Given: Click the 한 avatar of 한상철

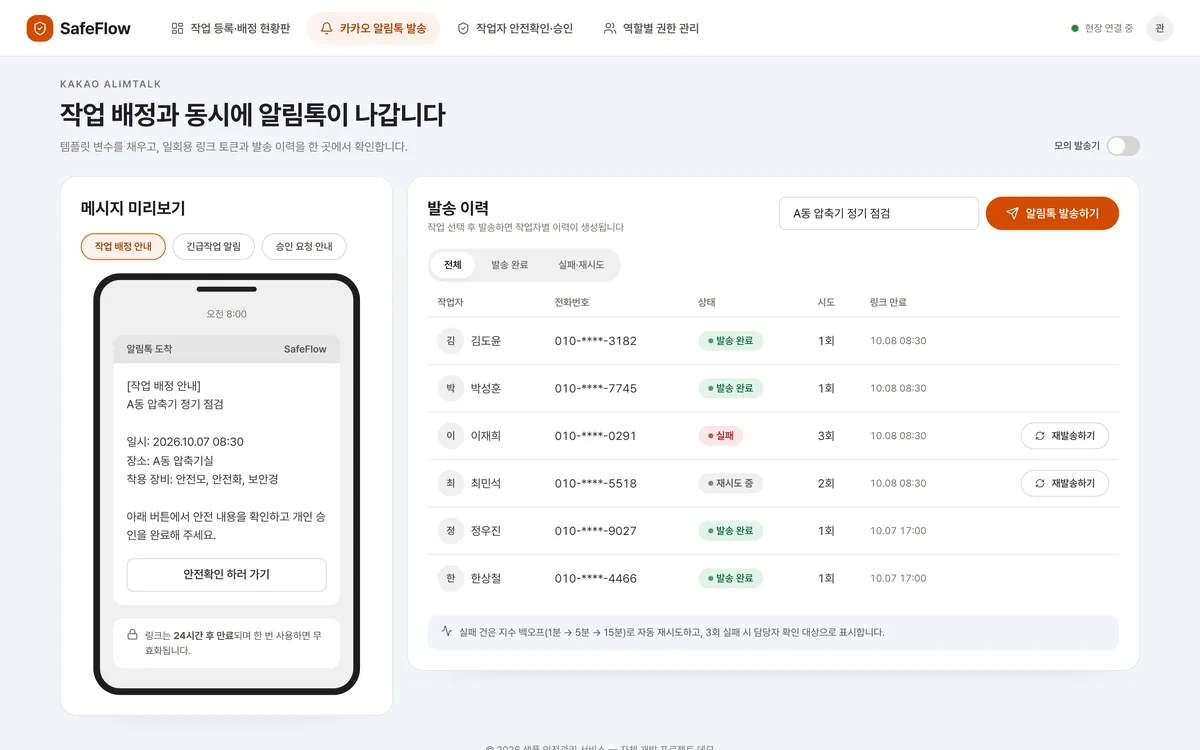Looking at the screenshot, I should (451, 578).
